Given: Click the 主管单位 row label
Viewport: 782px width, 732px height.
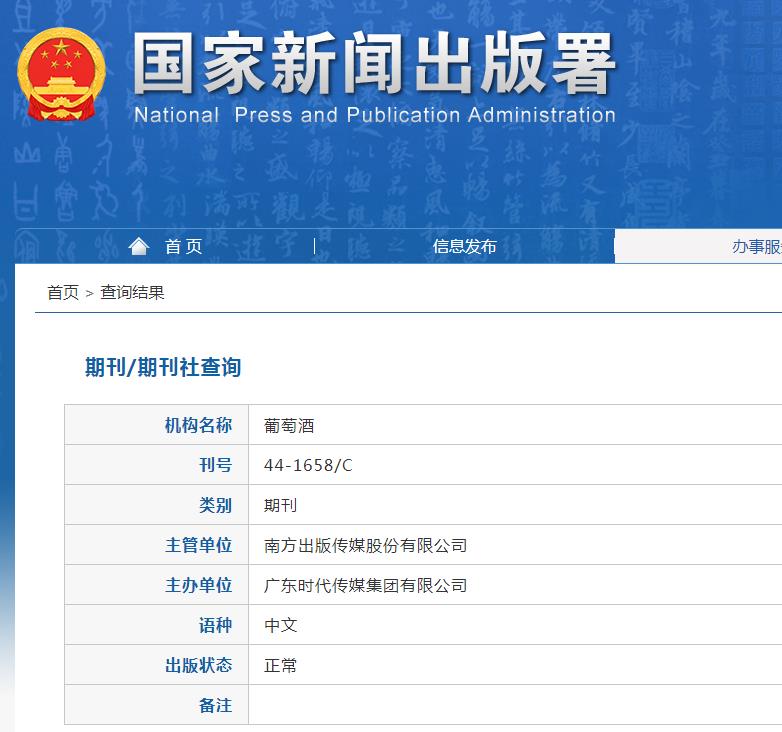Looking at the screenshot, I should pyautogui.click(x=198, y=546).
